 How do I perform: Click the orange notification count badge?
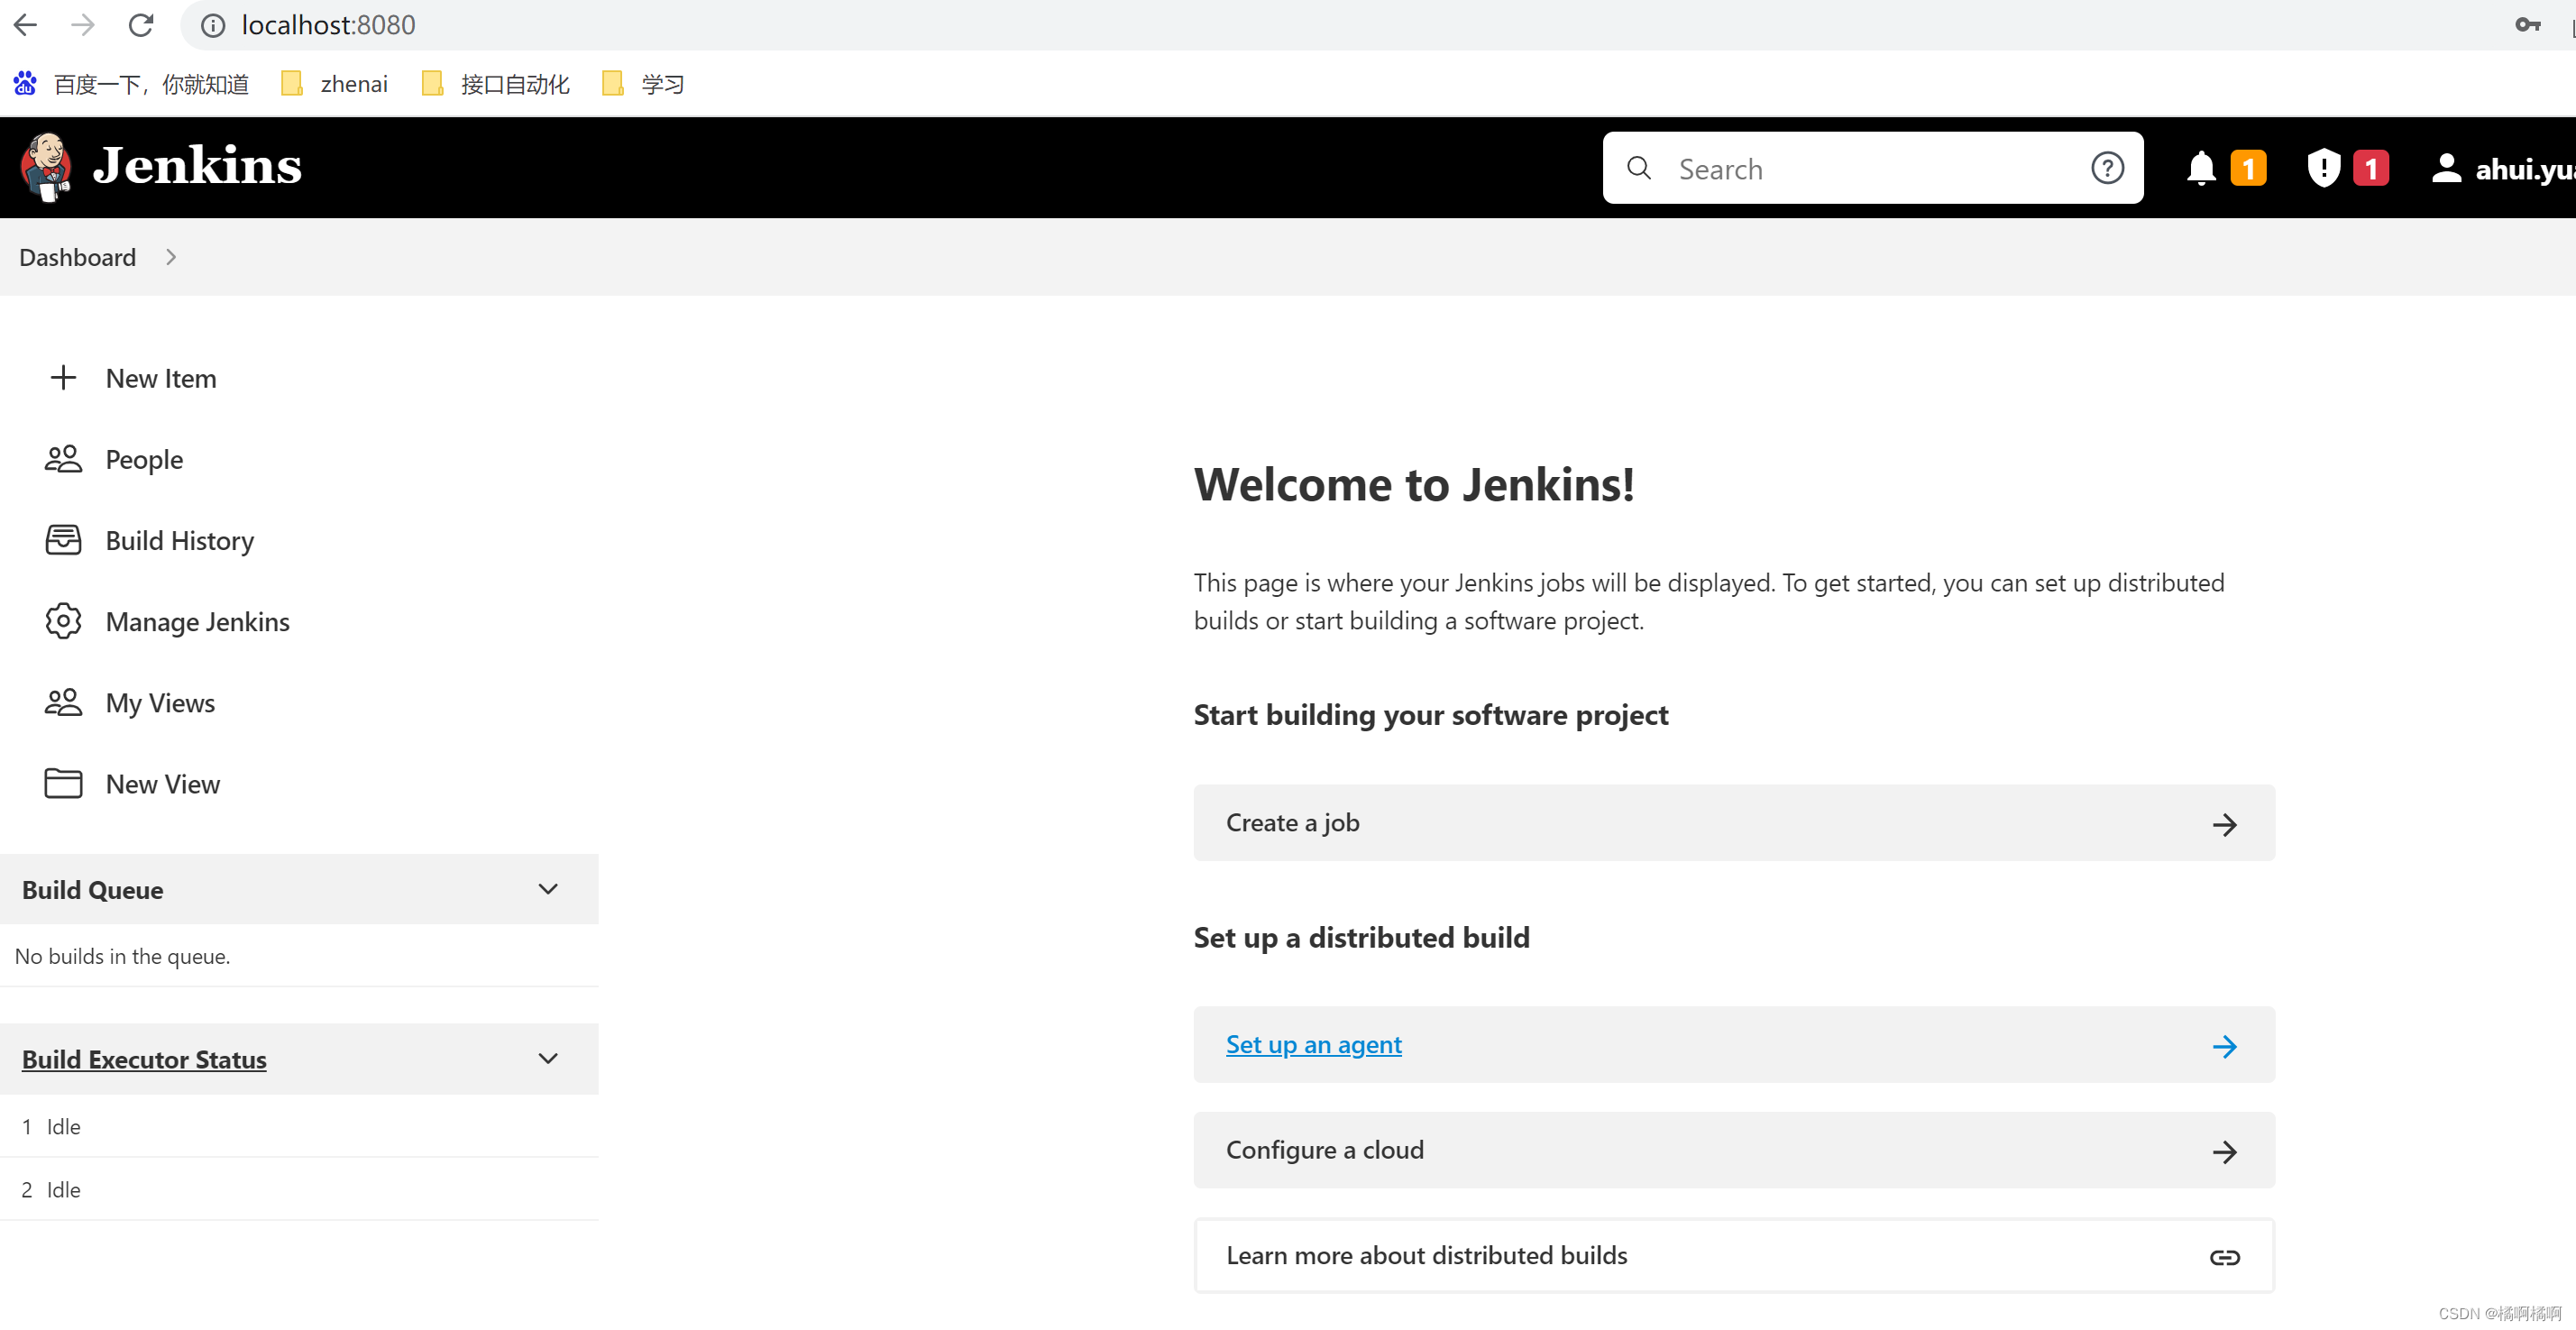[x=2248, y=168]
